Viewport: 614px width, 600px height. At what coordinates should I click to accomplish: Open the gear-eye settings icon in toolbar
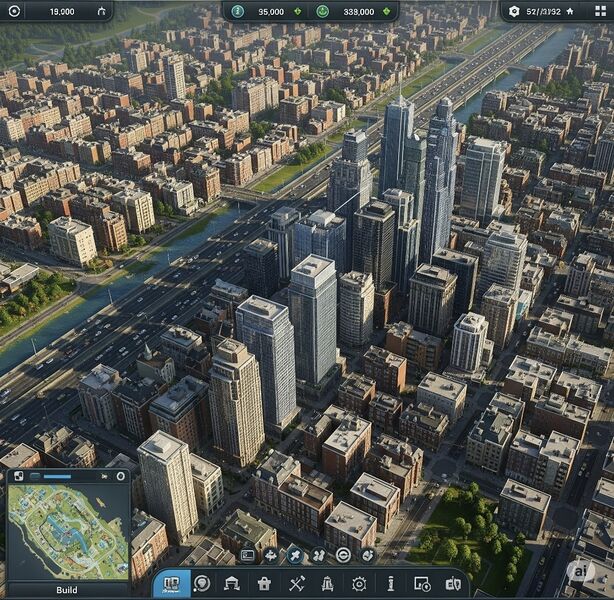pyautogui.click(x=359, y=584)
